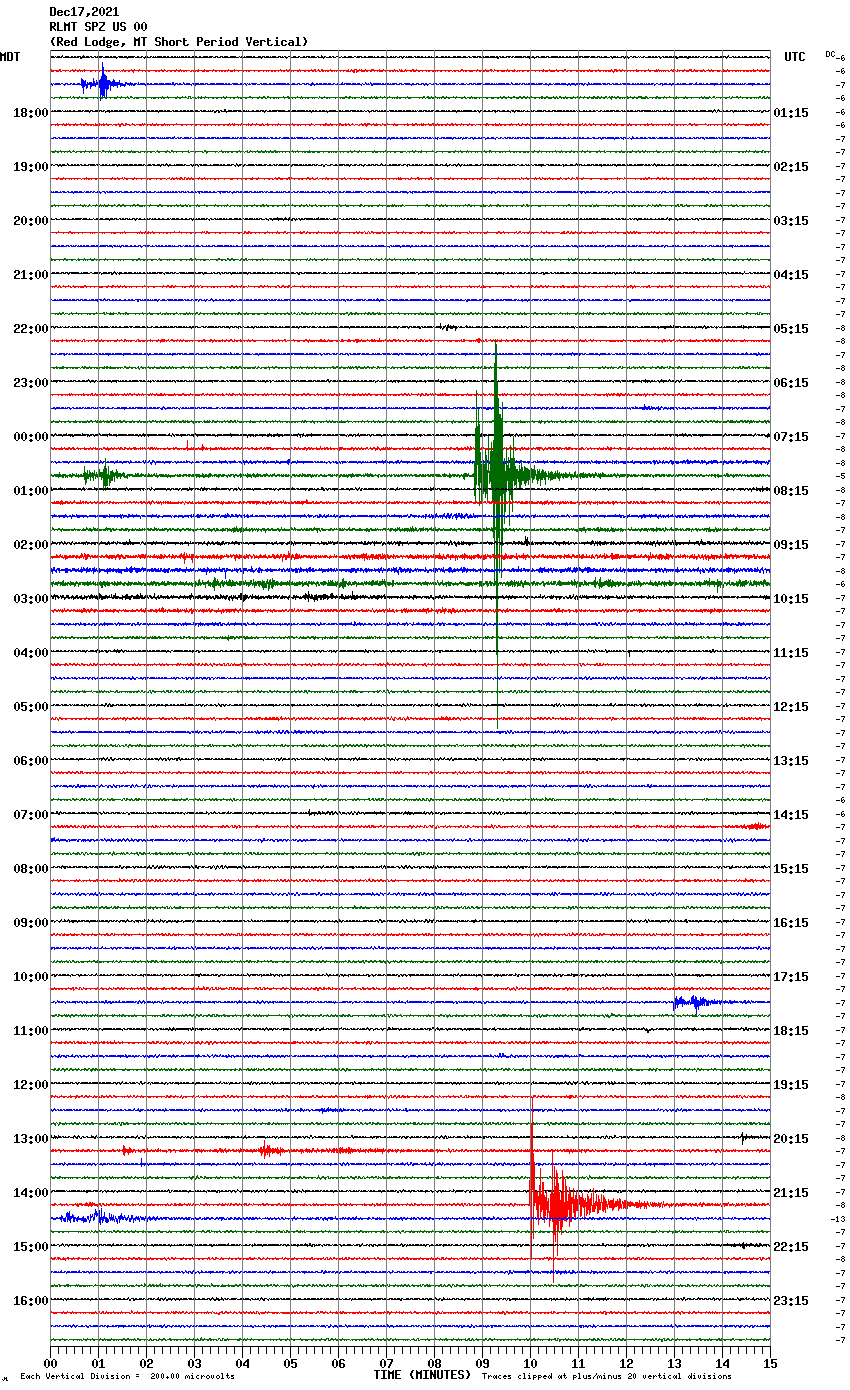Image resolution: width=850 pixels, height=1390 pixels.
Task: Click the 00:00 midnight MDT time label
Action: pyautogui.click(x=30, y=437)
